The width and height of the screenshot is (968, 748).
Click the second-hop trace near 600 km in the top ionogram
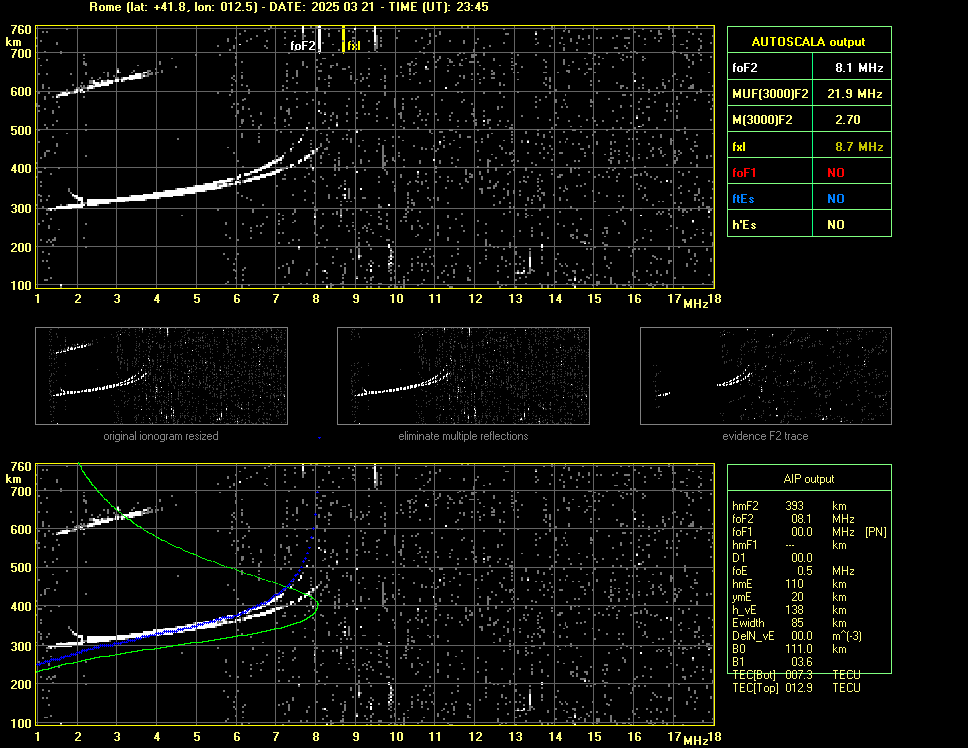[x=105, y=83]
